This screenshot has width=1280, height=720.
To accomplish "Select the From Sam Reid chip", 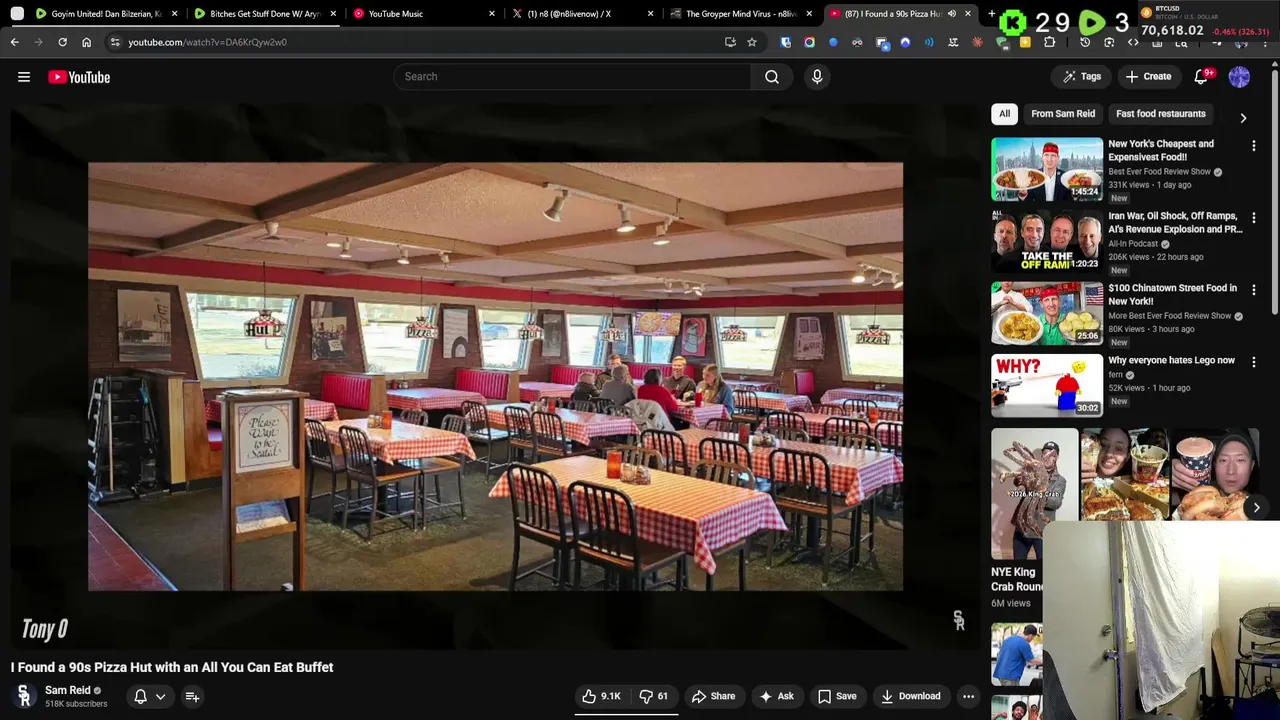I will [x=1063, y=114].
